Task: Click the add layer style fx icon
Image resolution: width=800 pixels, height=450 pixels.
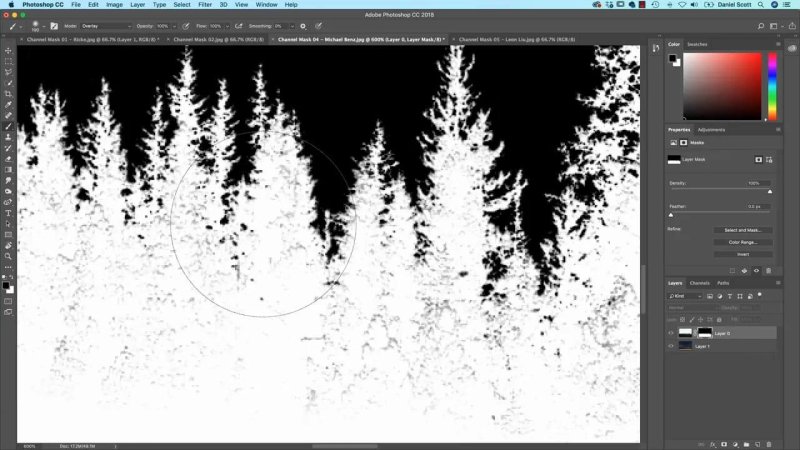Action: 713,444
